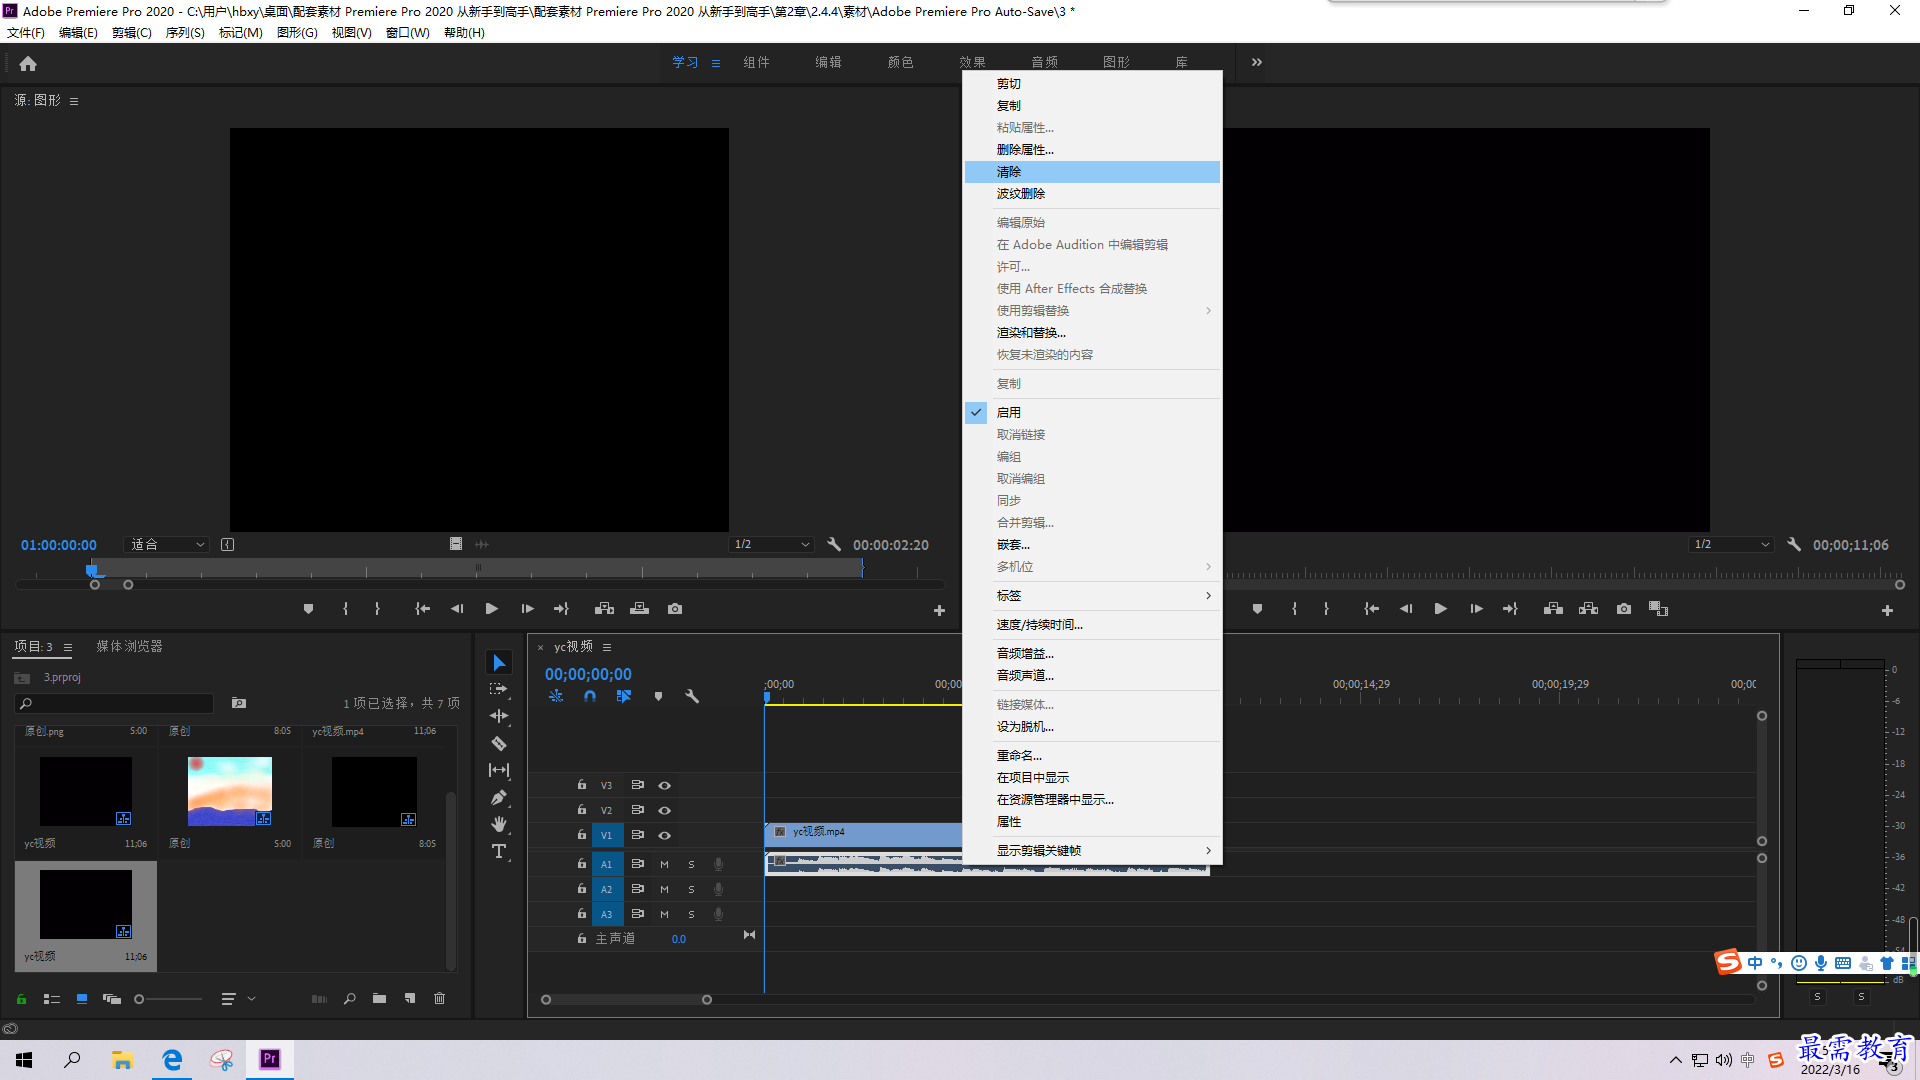Image resolution: width=1920 pixels, height=1080 pixels.
Task: Click the project panel search field
Action: [116, 703]
